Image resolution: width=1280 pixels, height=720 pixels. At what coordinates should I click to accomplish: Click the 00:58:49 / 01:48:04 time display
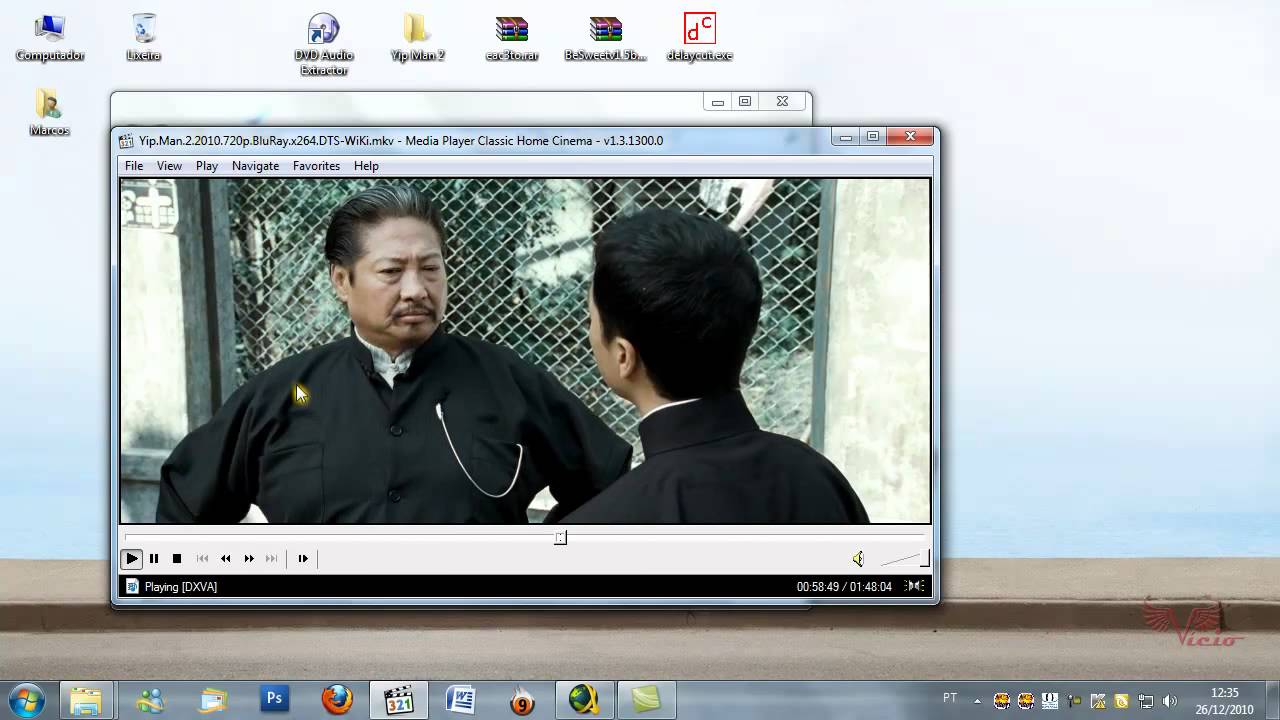pyautogui.click(x=844, y=587)
